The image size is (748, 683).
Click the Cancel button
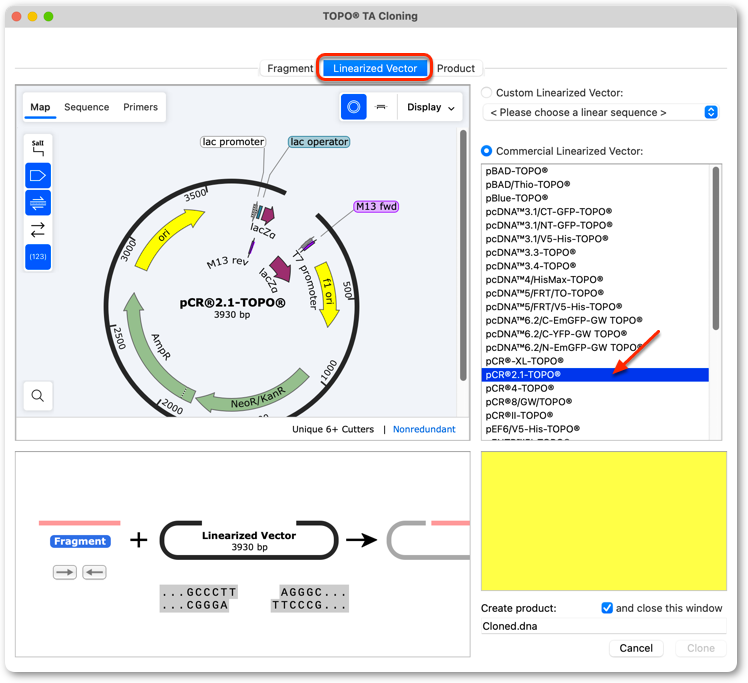click(636, 648)
